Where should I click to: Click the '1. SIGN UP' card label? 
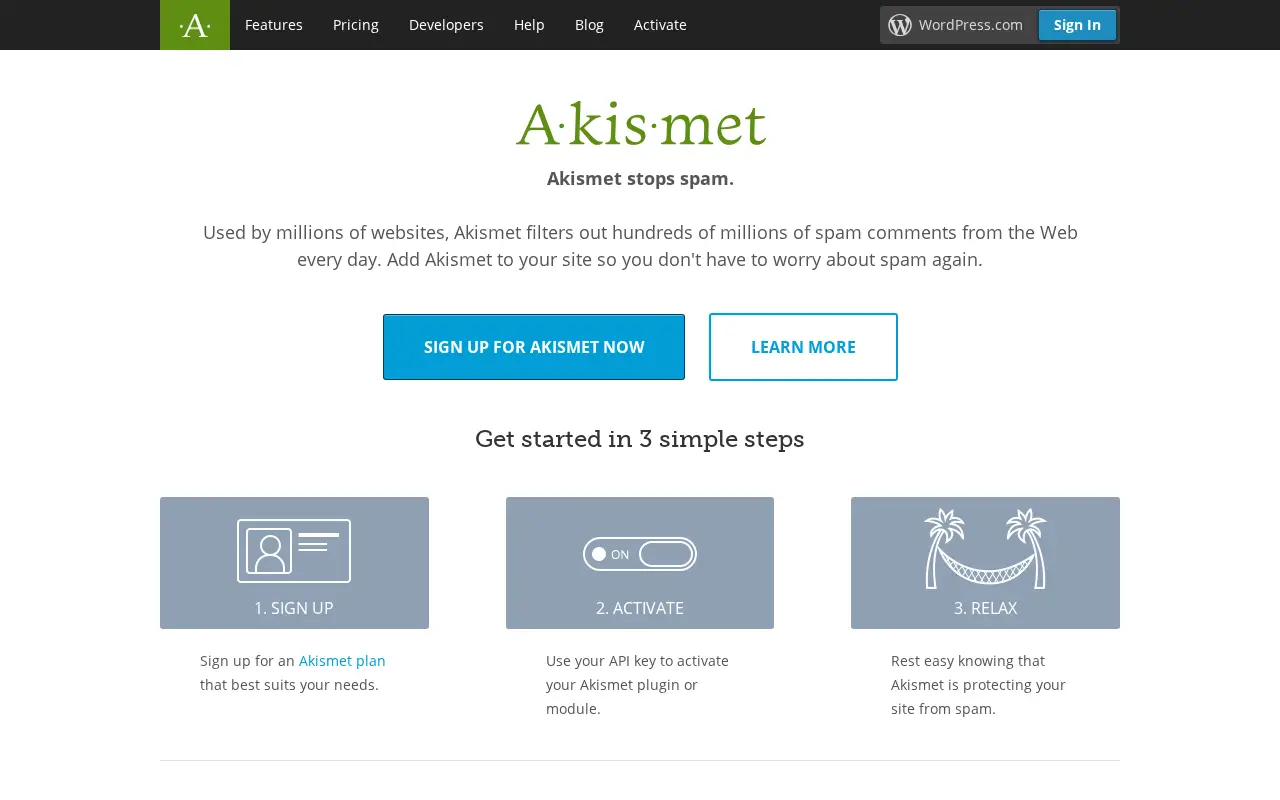(x=294, y=608)
